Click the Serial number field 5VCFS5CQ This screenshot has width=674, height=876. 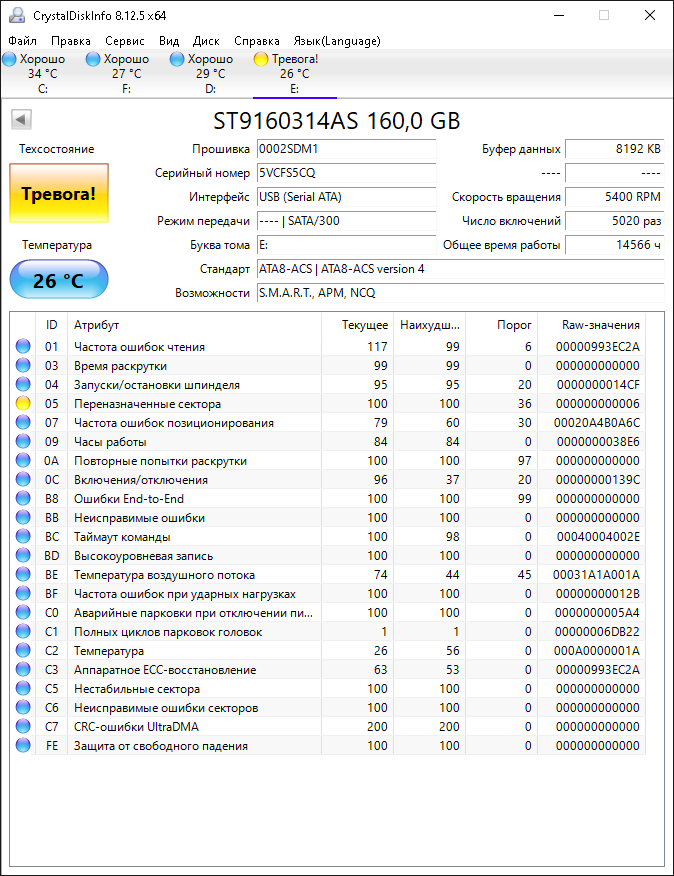[x=346, y=173]
